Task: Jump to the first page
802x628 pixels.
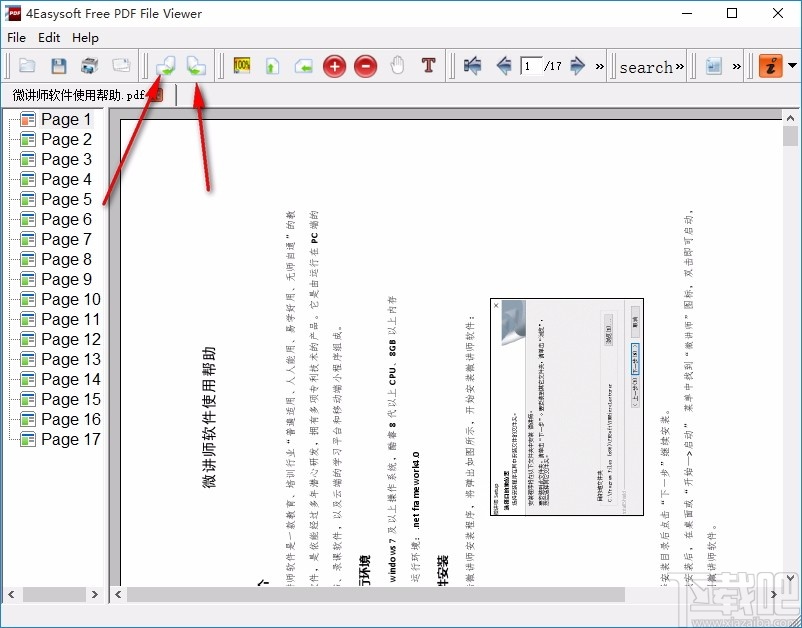Action: tap(471, 65)
